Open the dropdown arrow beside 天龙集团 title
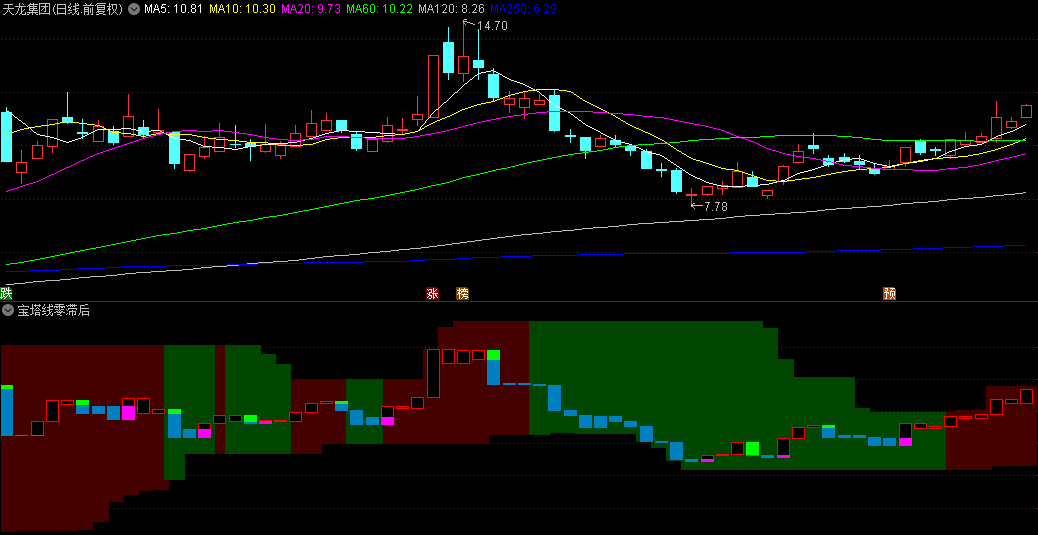The image size is (1038, 535). 133,9
